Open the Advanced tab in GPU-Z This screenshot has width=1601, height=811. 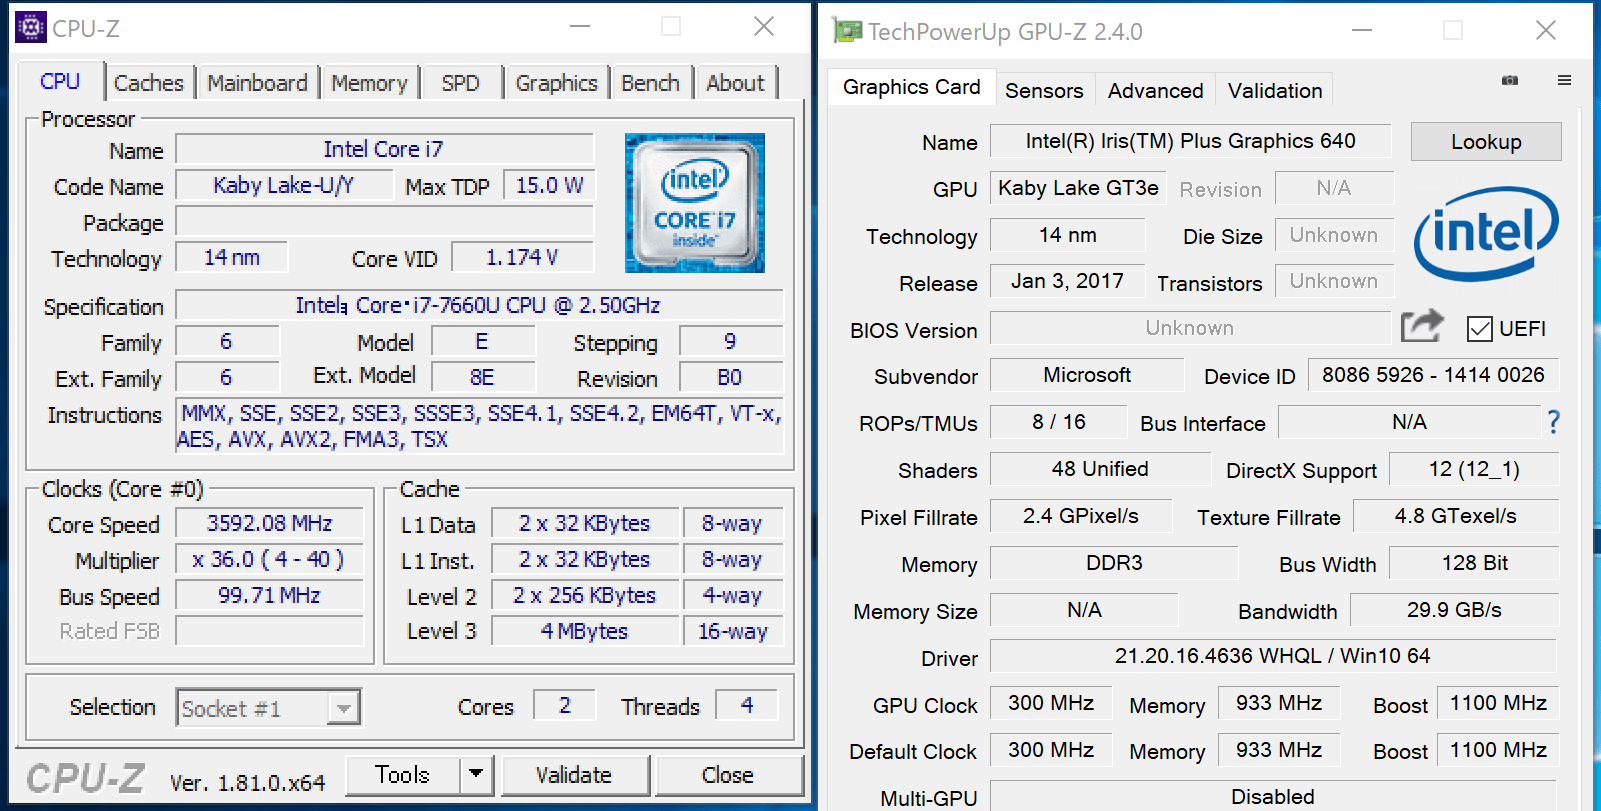pos(1156,91)
